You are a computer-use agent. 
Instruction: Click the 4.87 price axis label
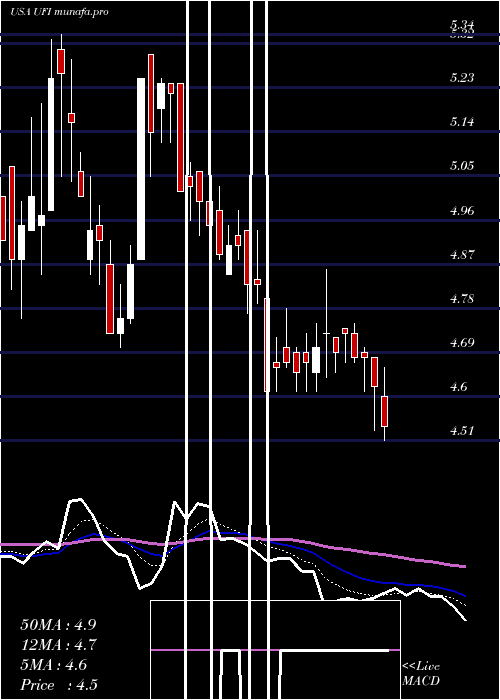pos(462,254)
